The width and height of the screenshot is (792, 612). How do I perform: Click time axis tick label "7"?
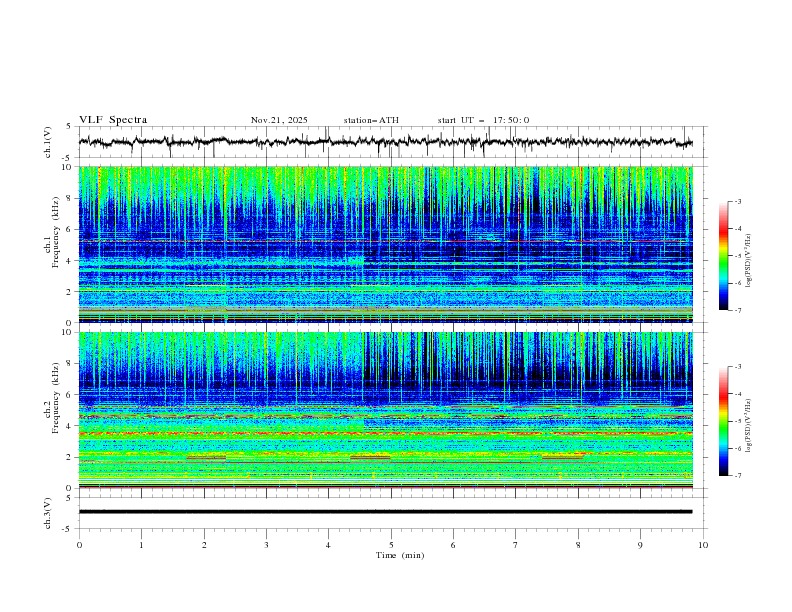(515, 545)
